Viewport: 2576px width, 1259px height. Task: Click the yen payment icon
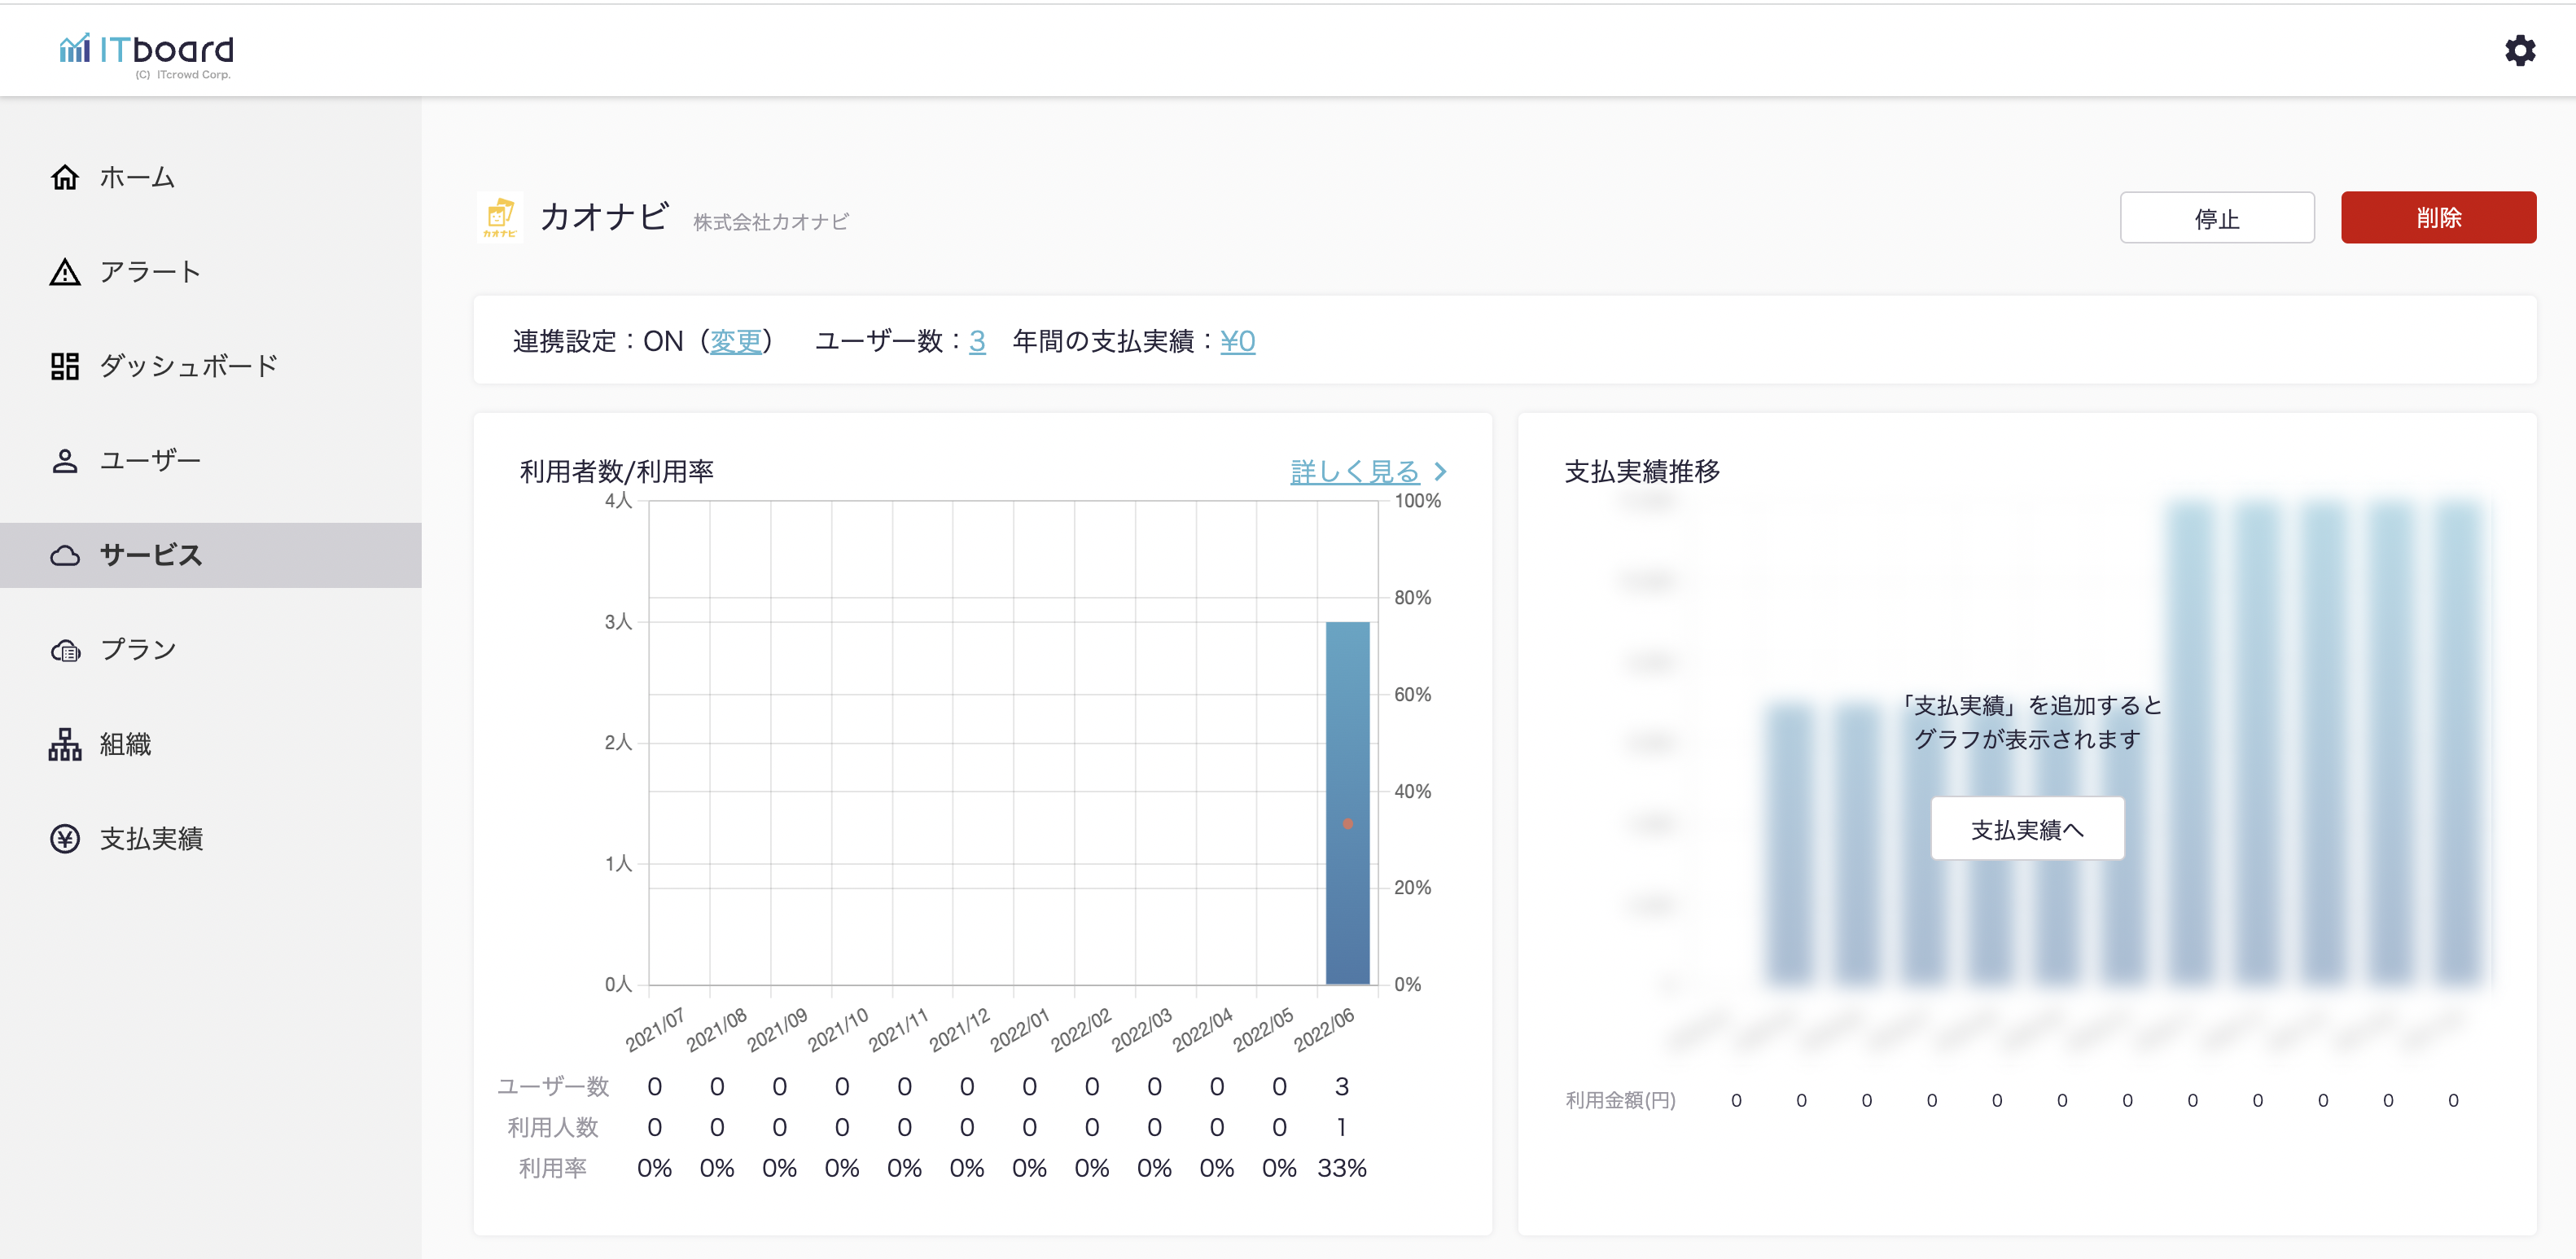pos(65,838)
